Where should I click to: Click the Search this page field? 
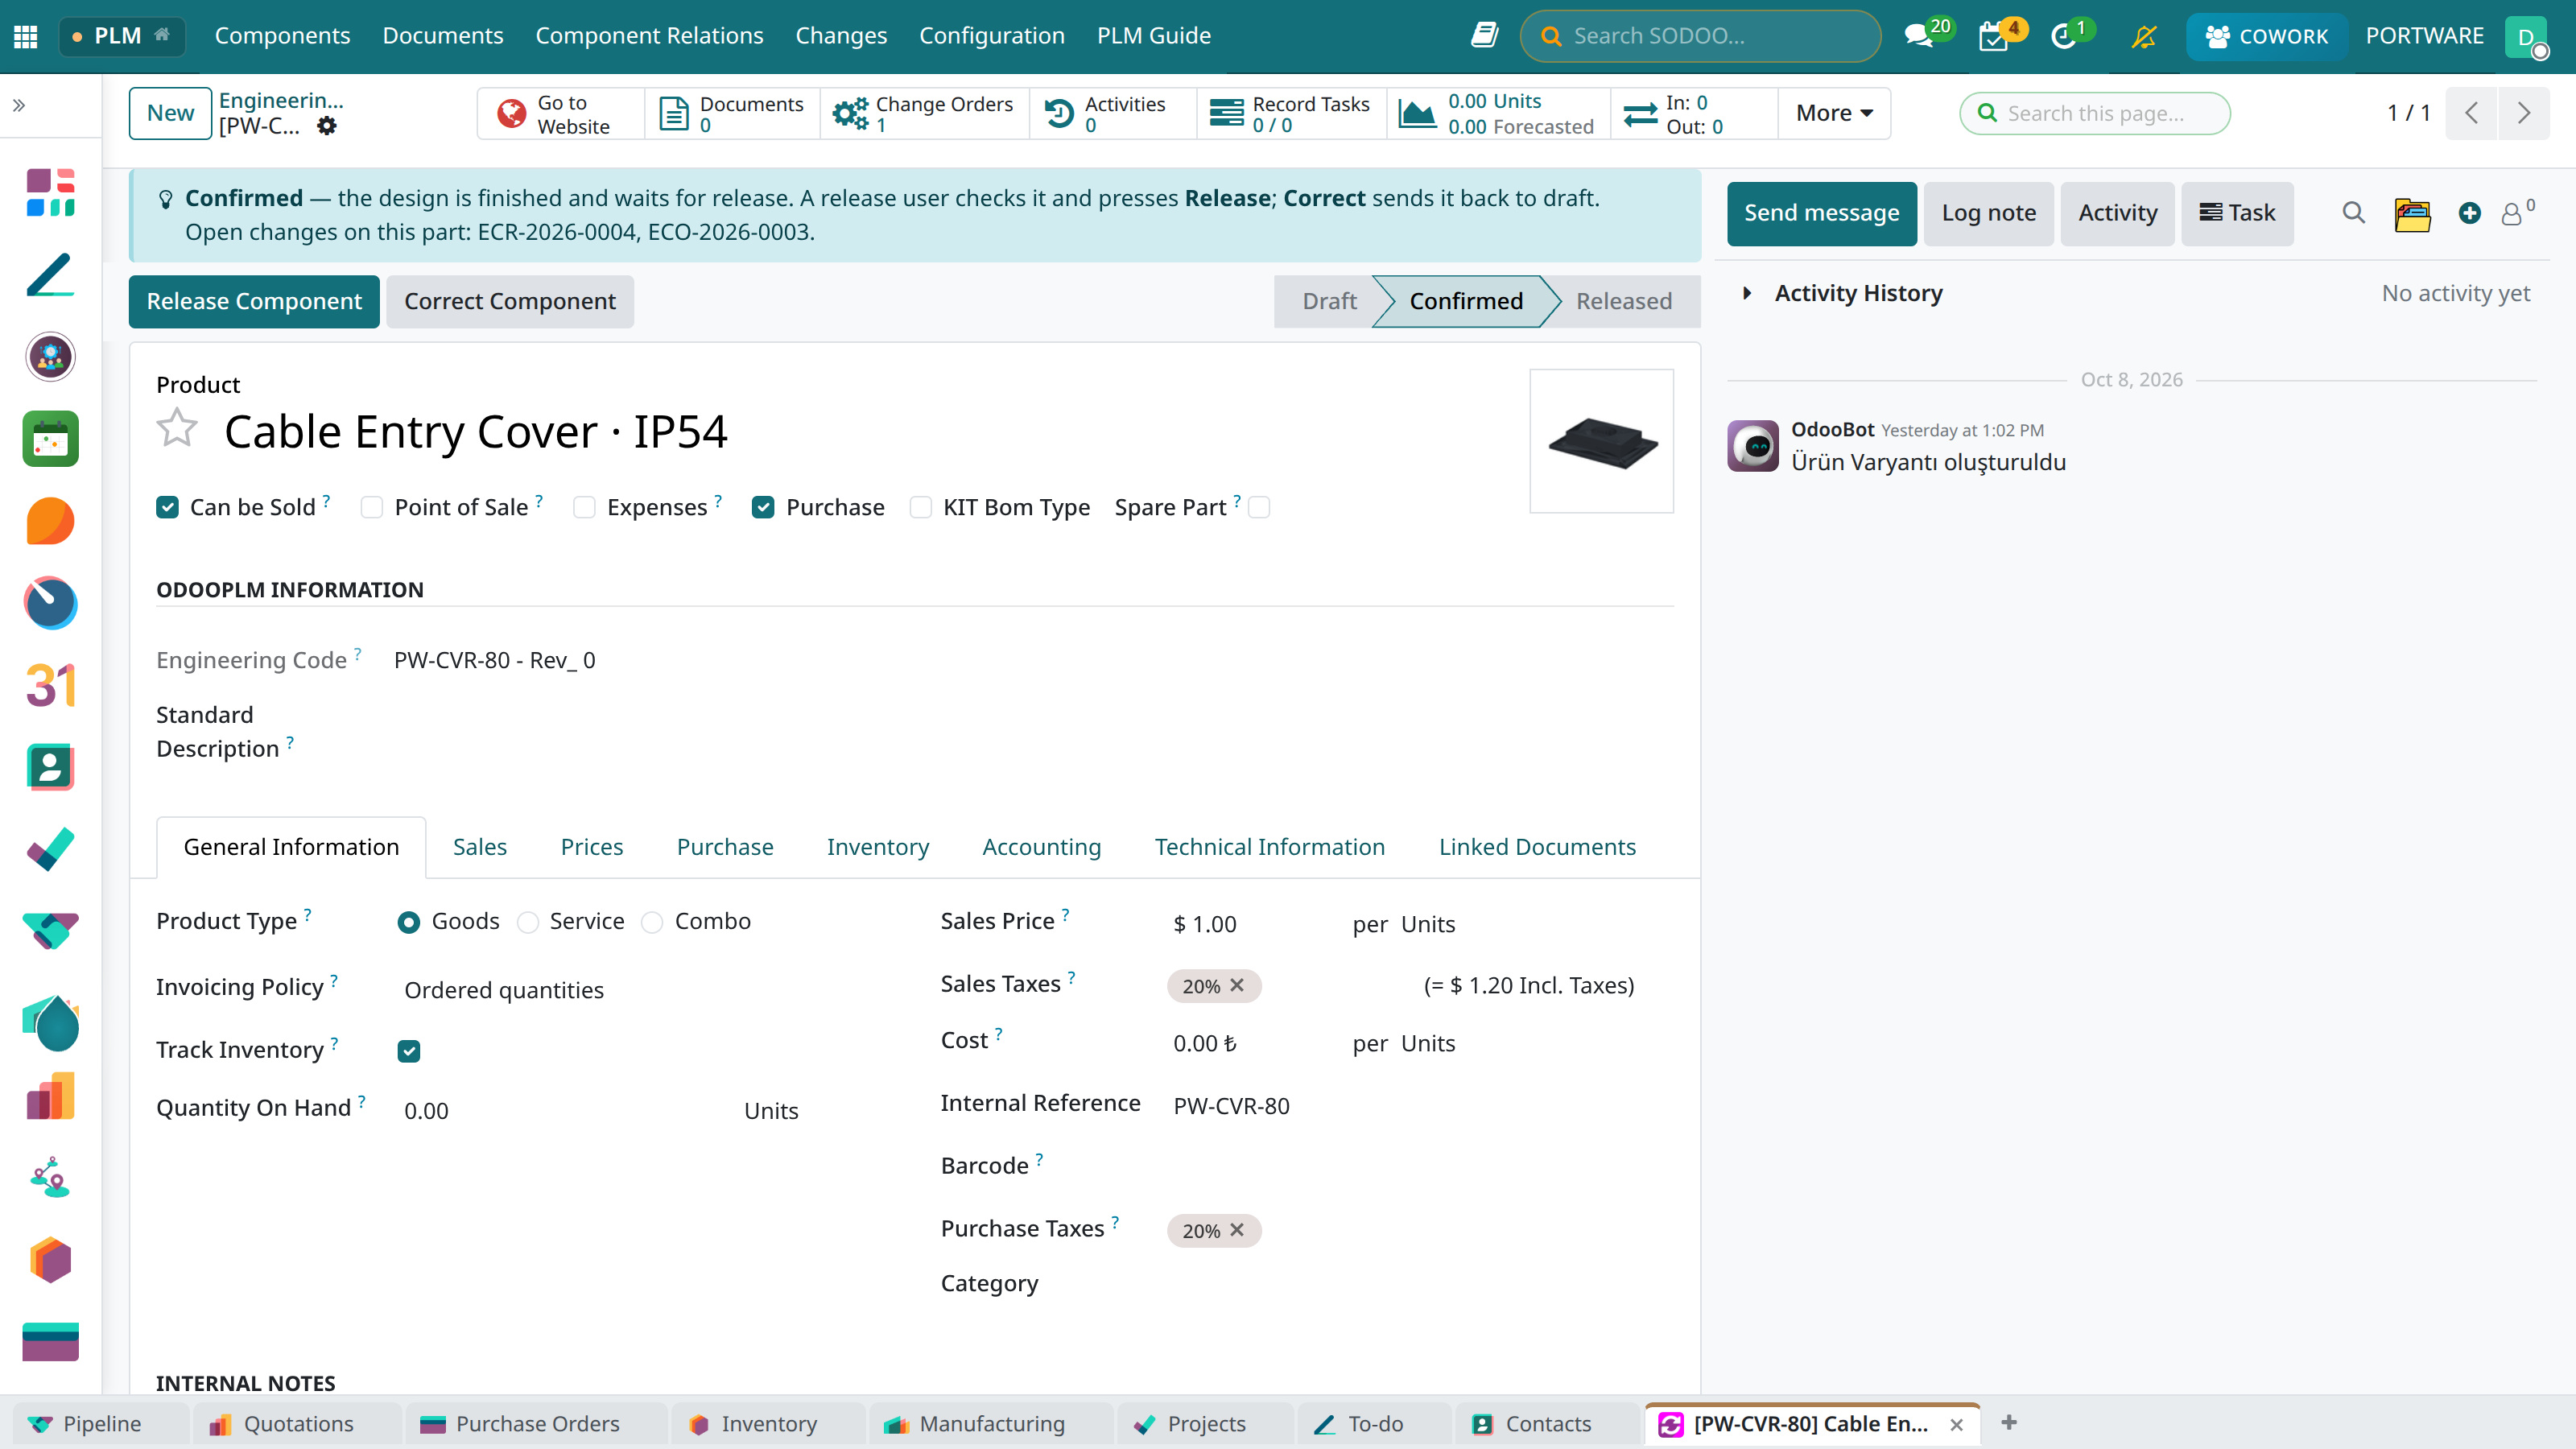pyautogui.click(x=2095, y=113)
